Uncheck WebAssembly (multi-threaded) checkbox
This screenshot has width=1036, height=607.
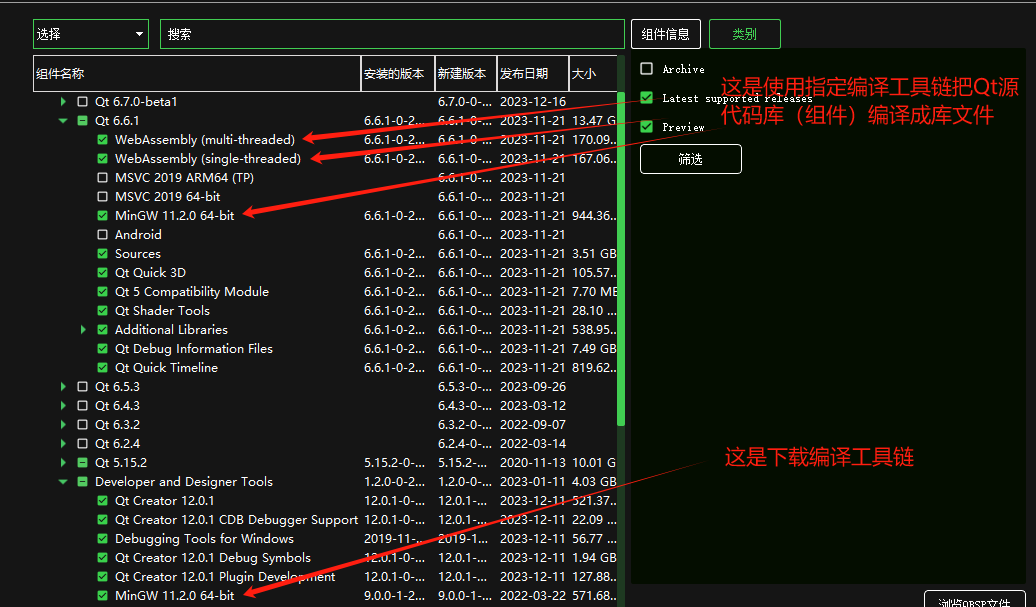102,139
